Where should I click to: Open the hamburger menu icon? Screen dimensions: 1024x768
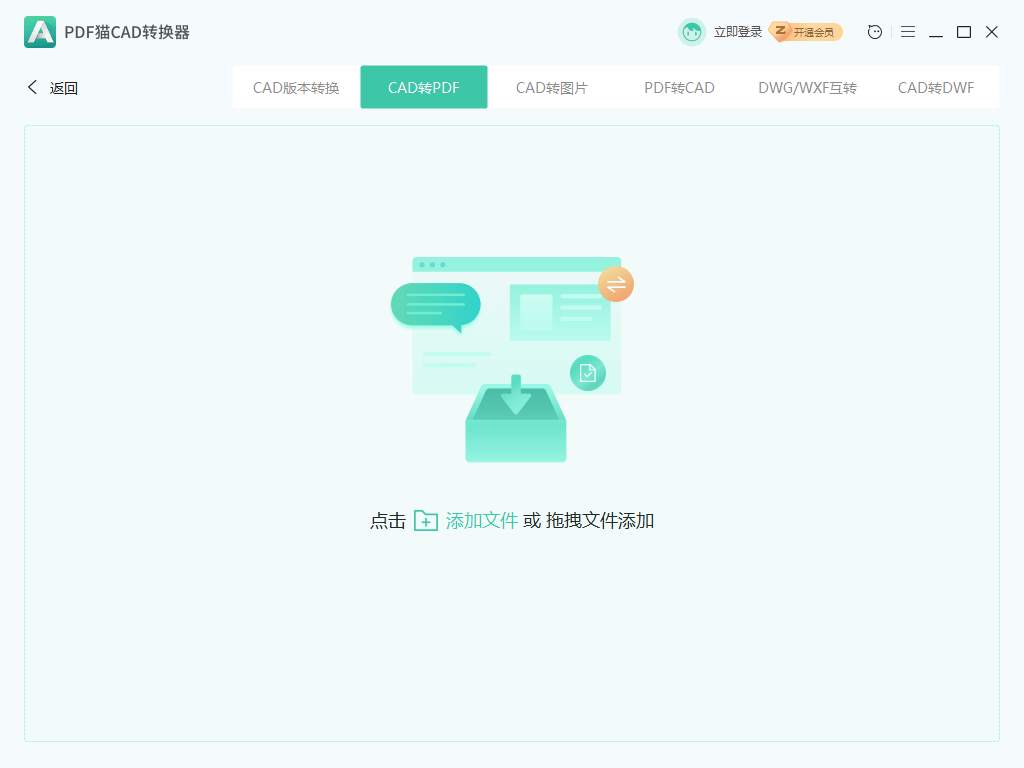coord(908,32)
